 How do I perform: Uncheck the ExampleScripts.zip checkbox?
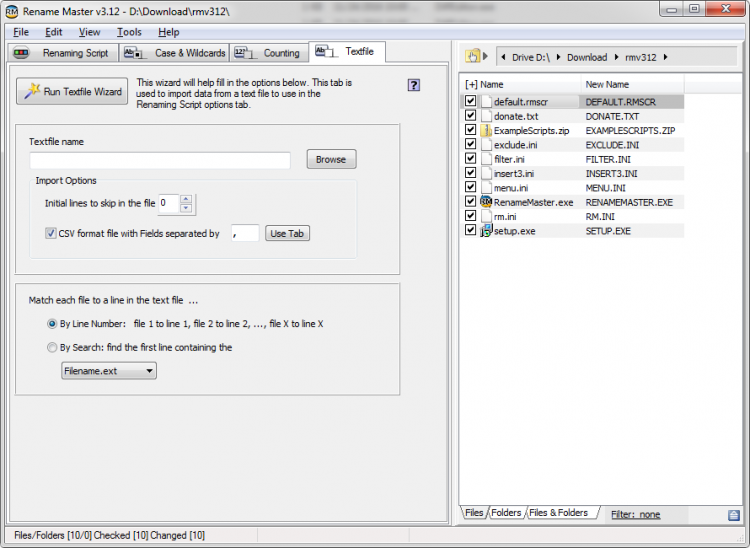pos(470,130)
